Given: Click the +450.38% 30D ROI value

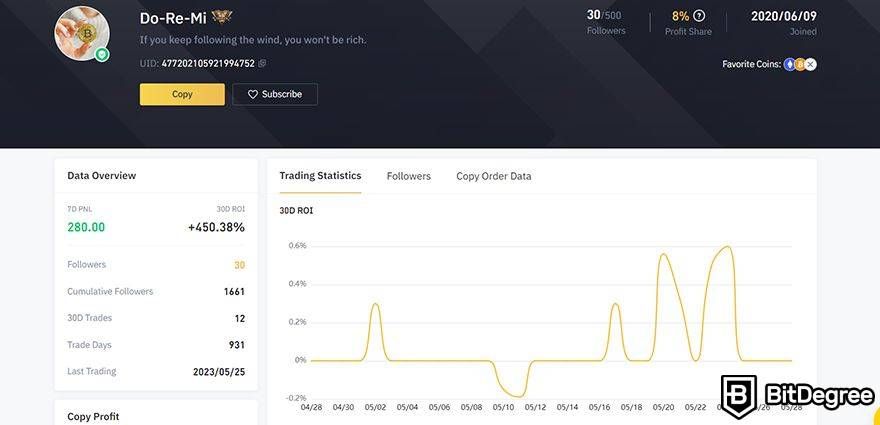Looking at the screenshot, I should tap(216, 227).
